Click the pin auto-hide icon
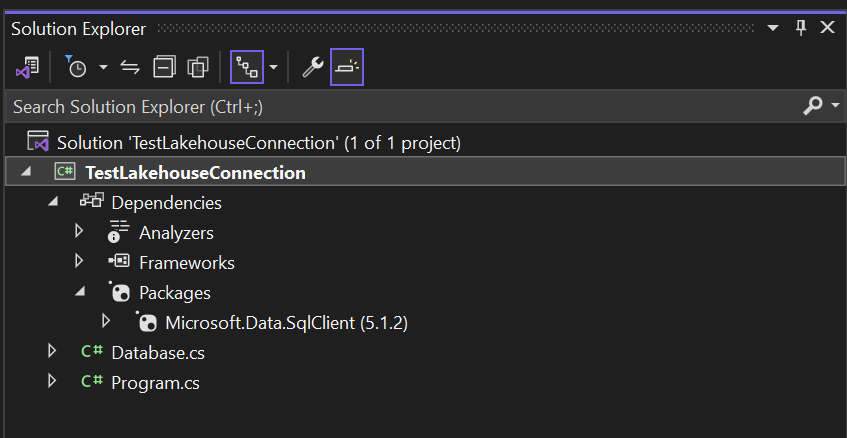This screenshot has height=438, width=847. click(x=800, y=28)
